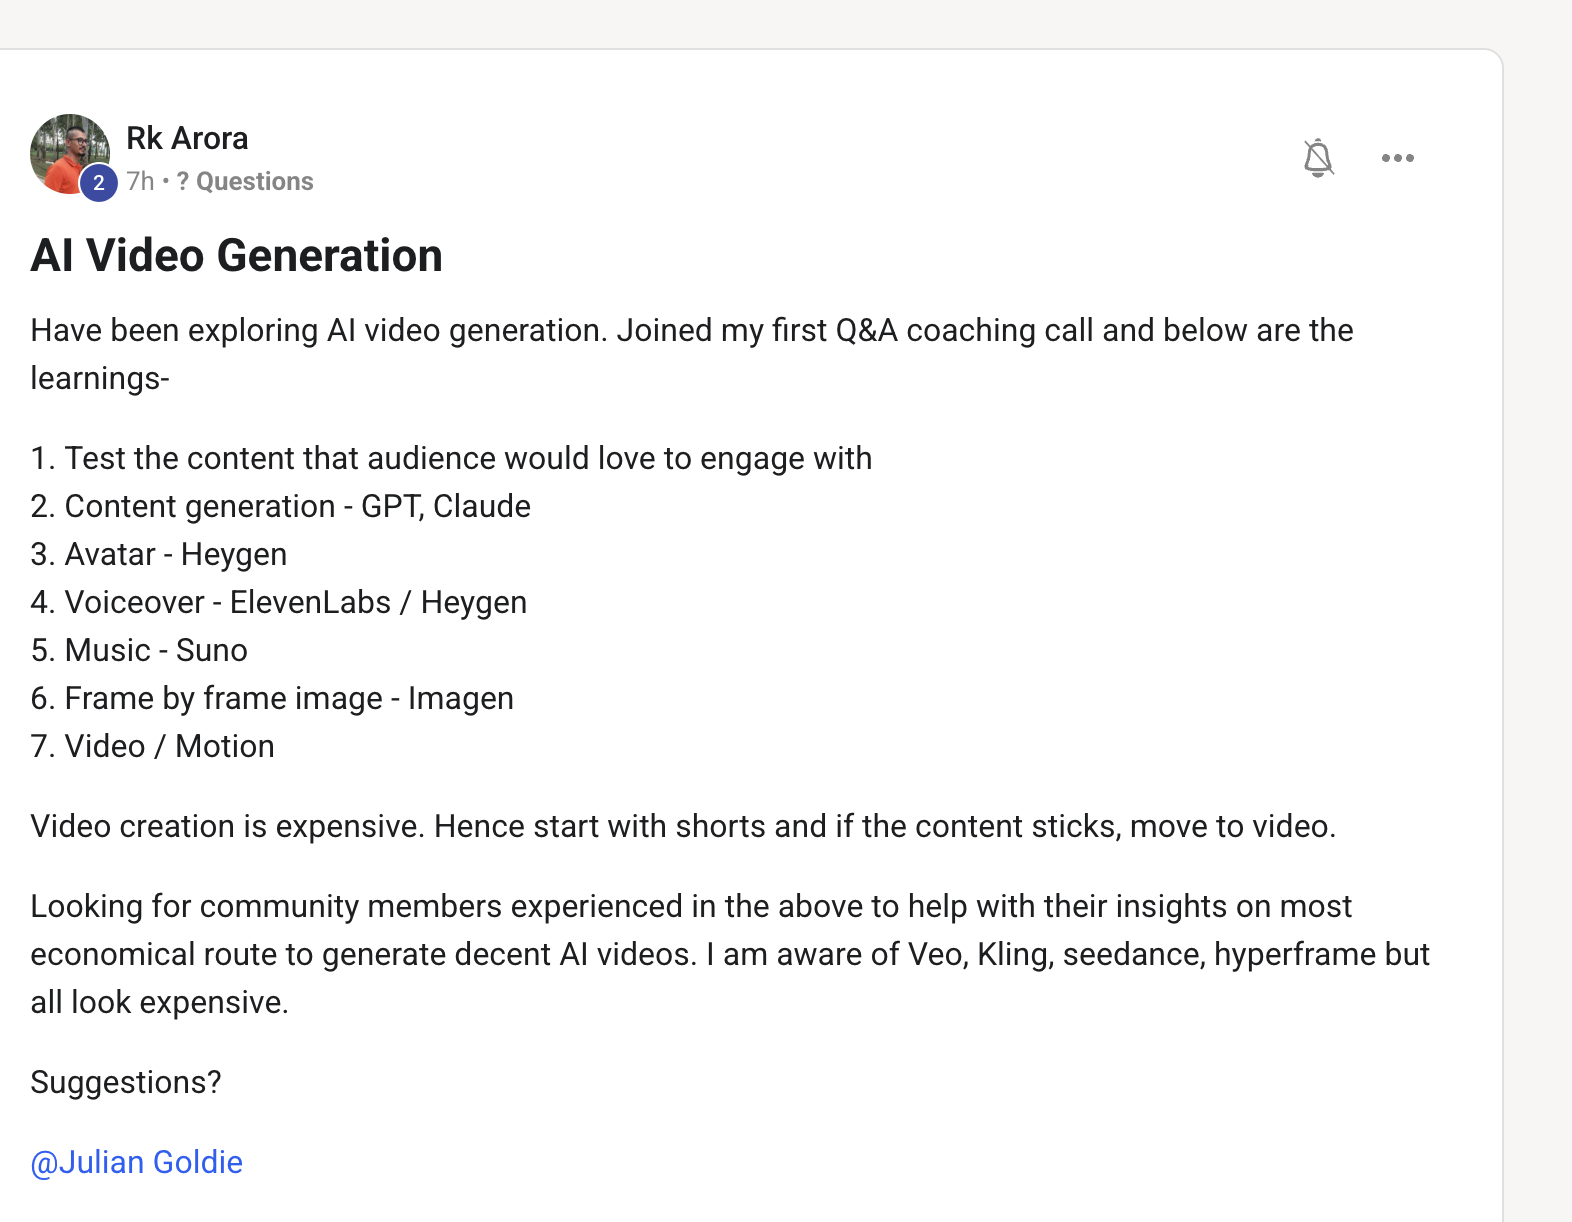Open Rk Arora's profile picture
1572x1222 pixels.
pos(70,154)
